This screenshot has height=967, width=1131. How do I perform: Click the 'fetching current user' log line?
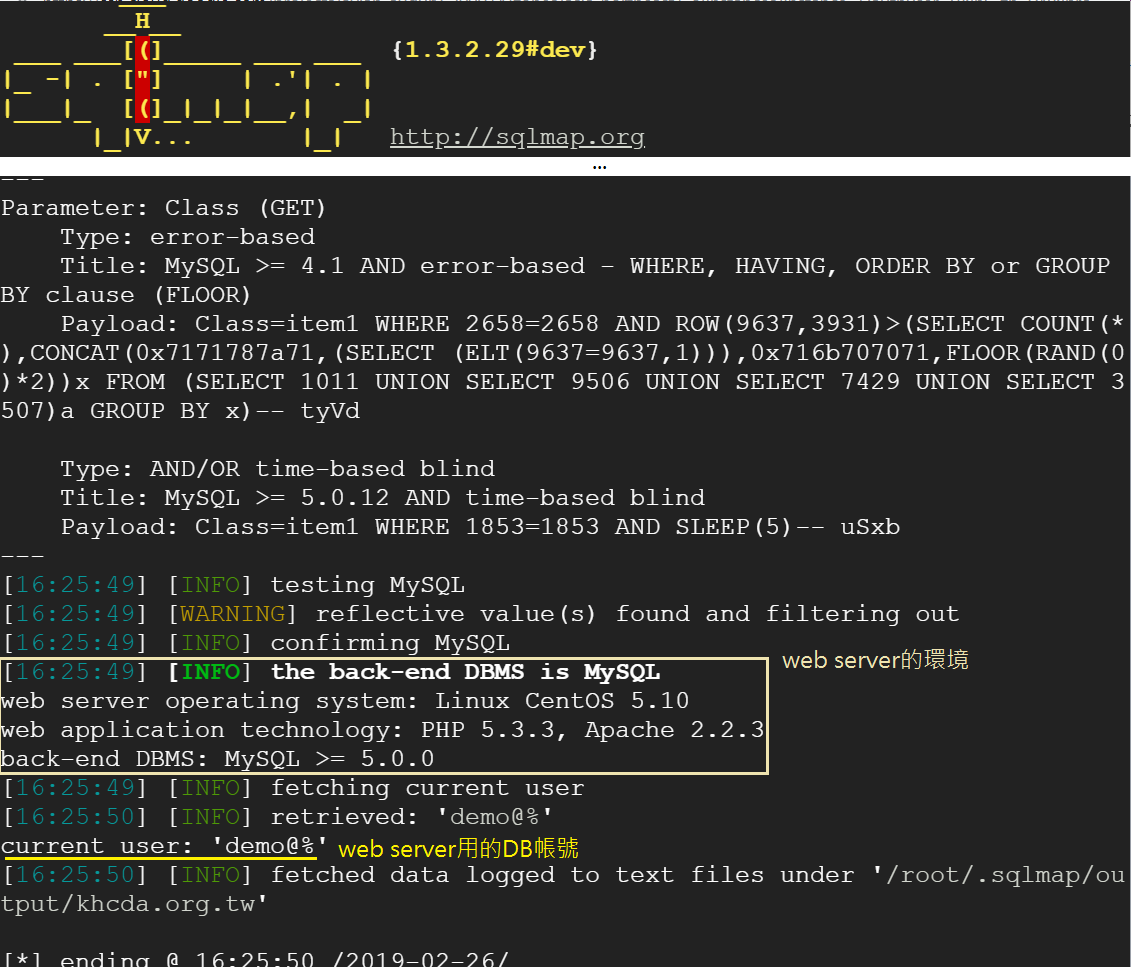(294, 788)
